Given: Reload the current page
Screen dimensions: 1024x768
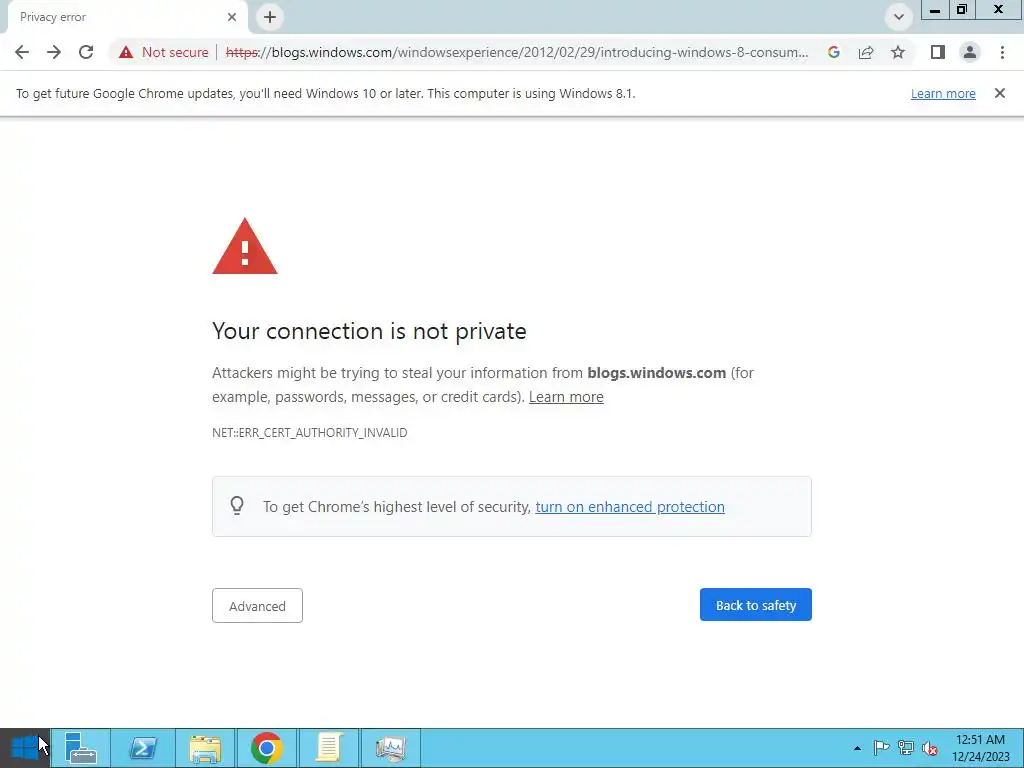Looking at the screenshot, I should click(86, 52).
